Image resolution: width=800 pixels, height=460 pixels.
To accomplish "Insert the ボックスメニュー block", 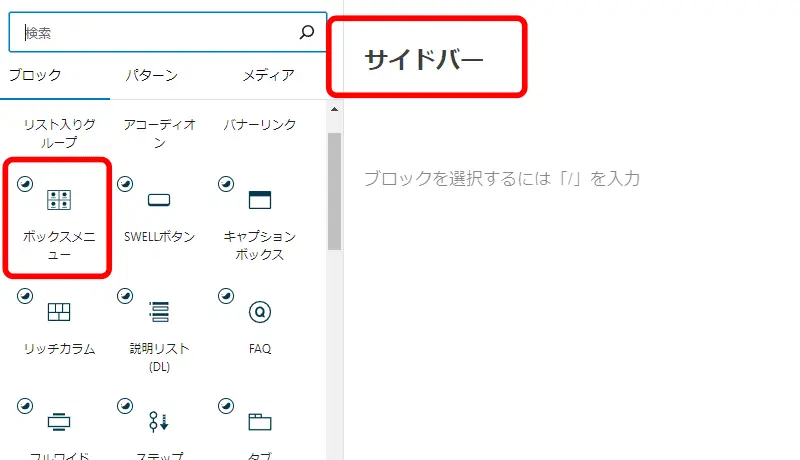I will click(59, 218).
